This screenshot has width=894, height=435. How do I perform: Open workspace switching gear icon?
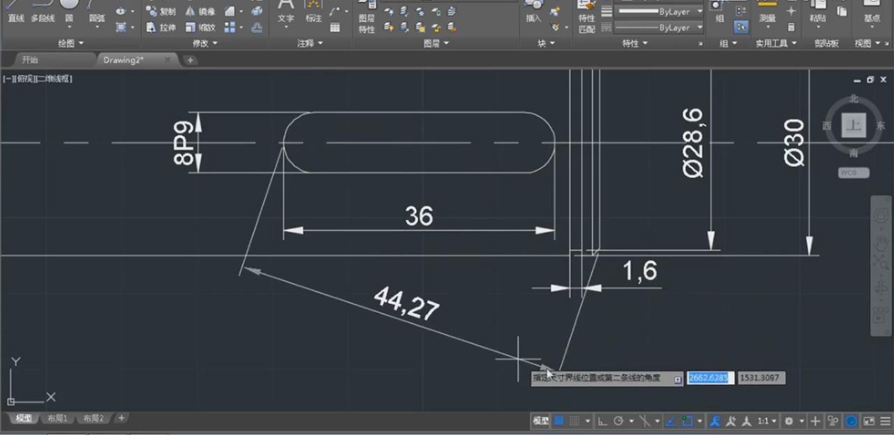point(789,421)
